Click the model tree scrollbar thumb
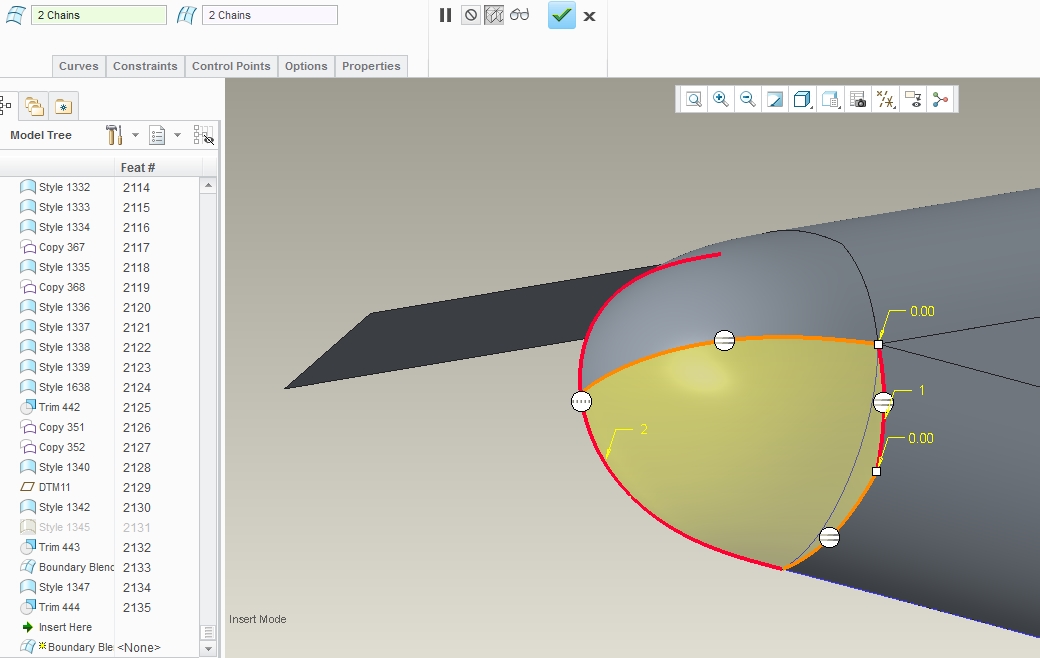 pyautogui.click(x=208, y=632)
